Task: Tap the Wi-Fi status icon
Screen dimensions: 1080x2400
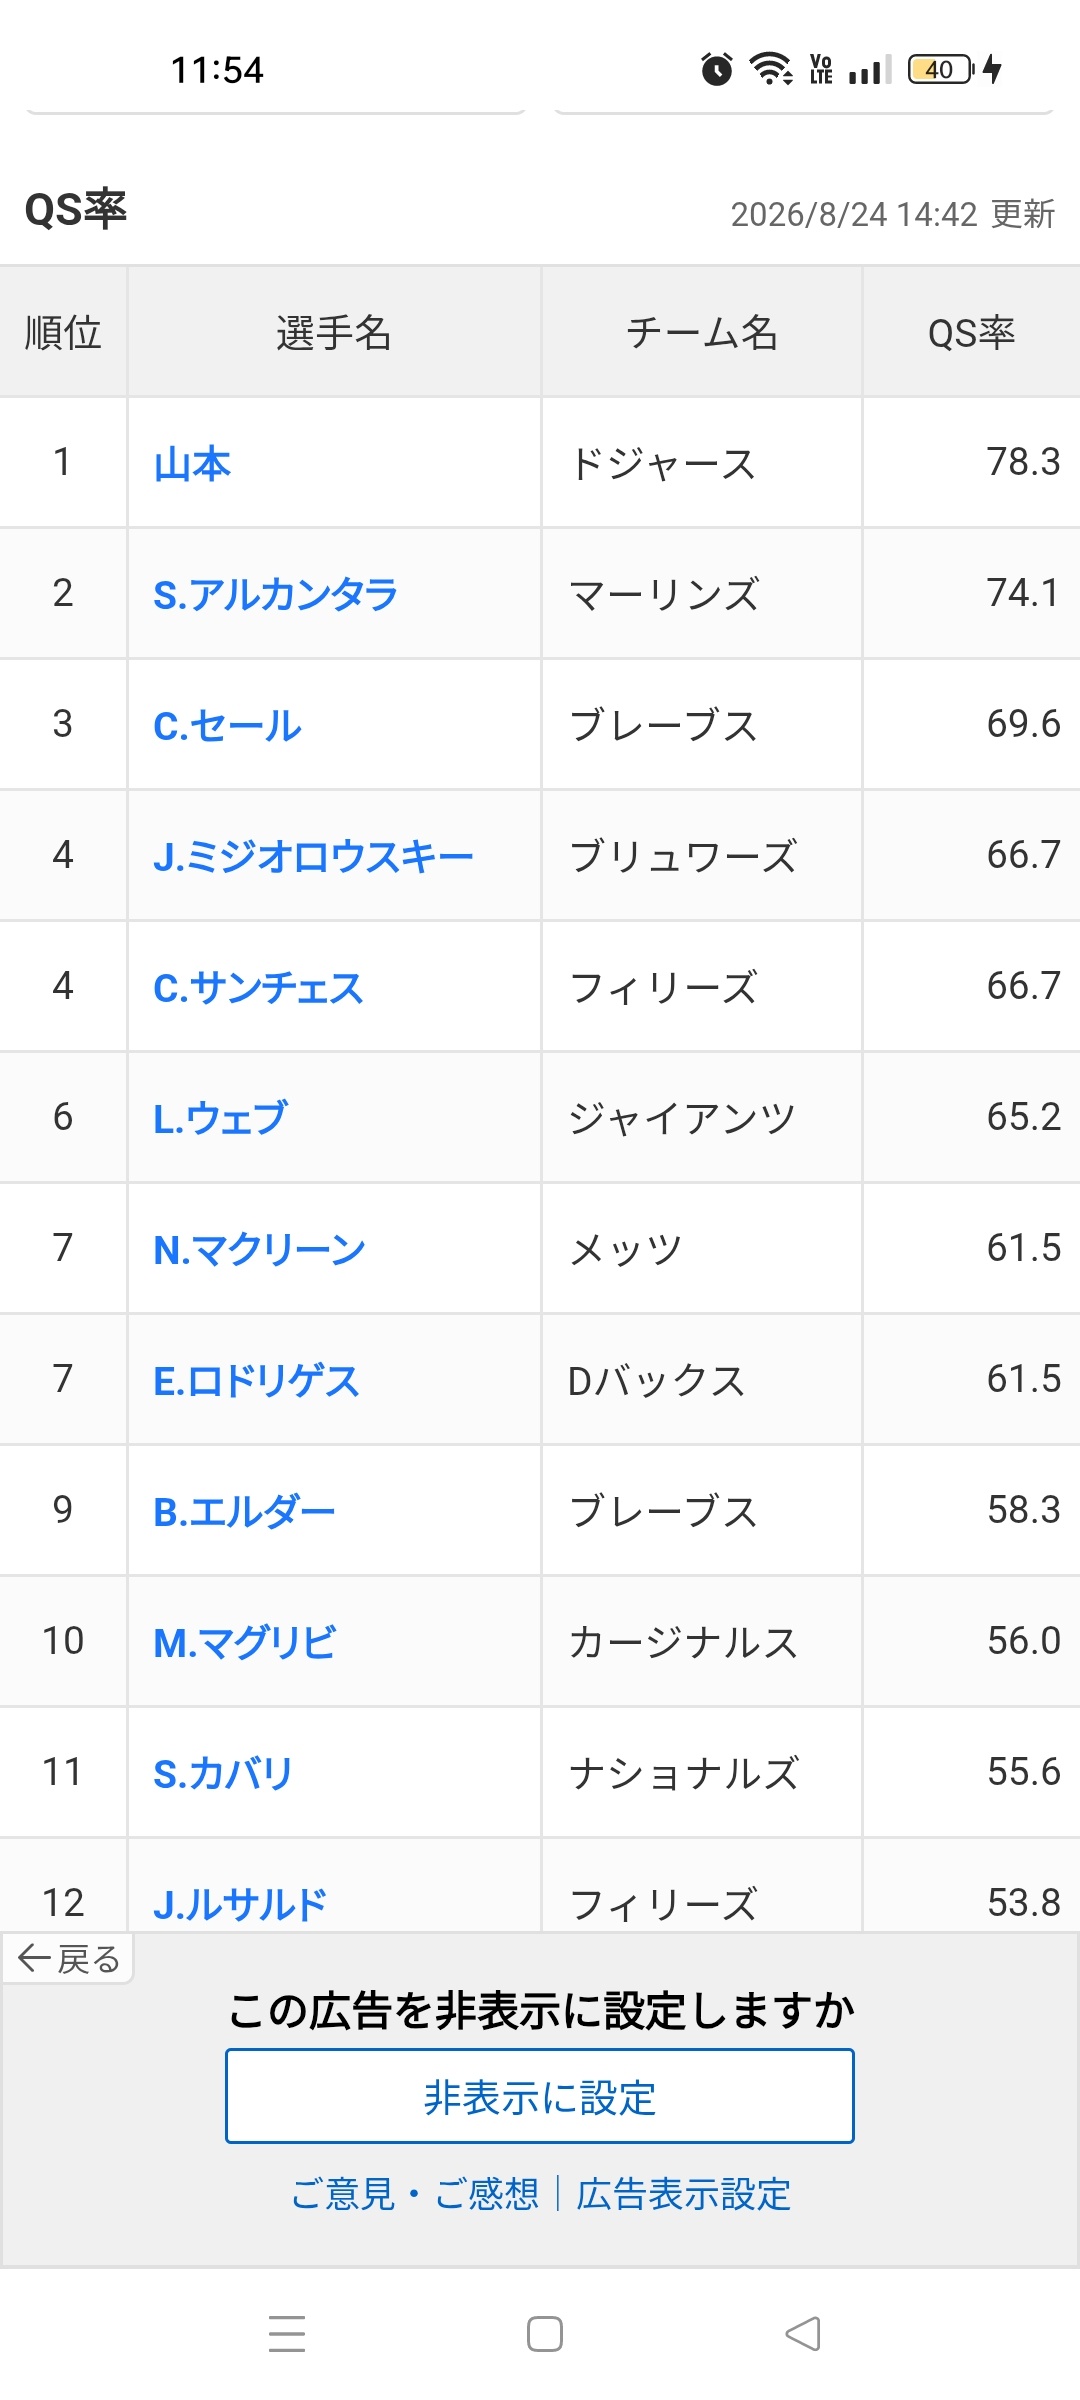Action: point(771,69)
